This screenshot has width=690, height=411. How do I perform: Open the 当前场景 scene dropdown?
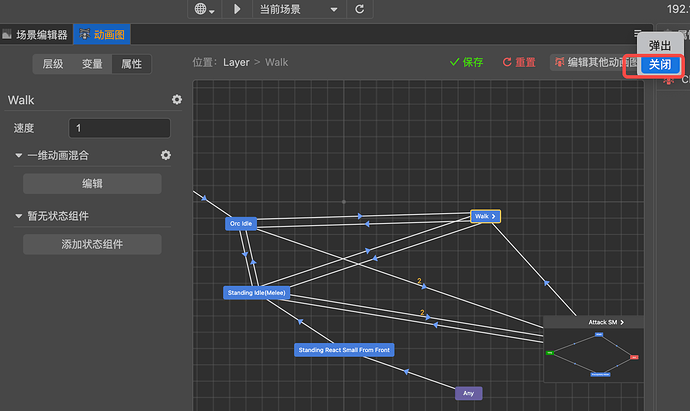pyautogui.click(x=299, y=9)
